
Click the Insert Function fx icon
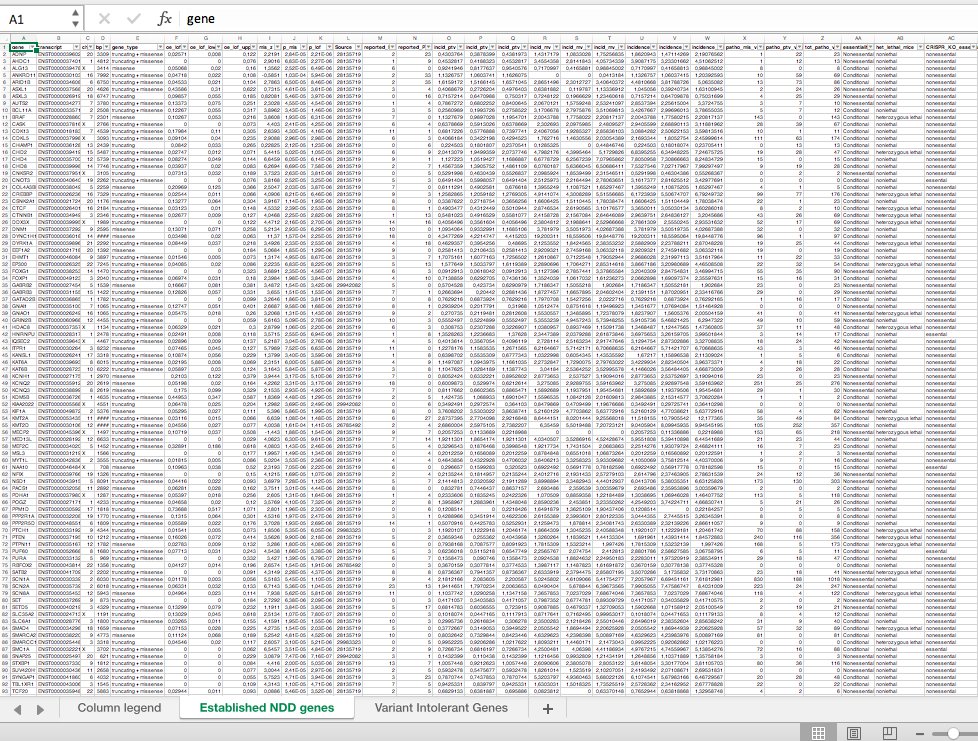(164, 19)
